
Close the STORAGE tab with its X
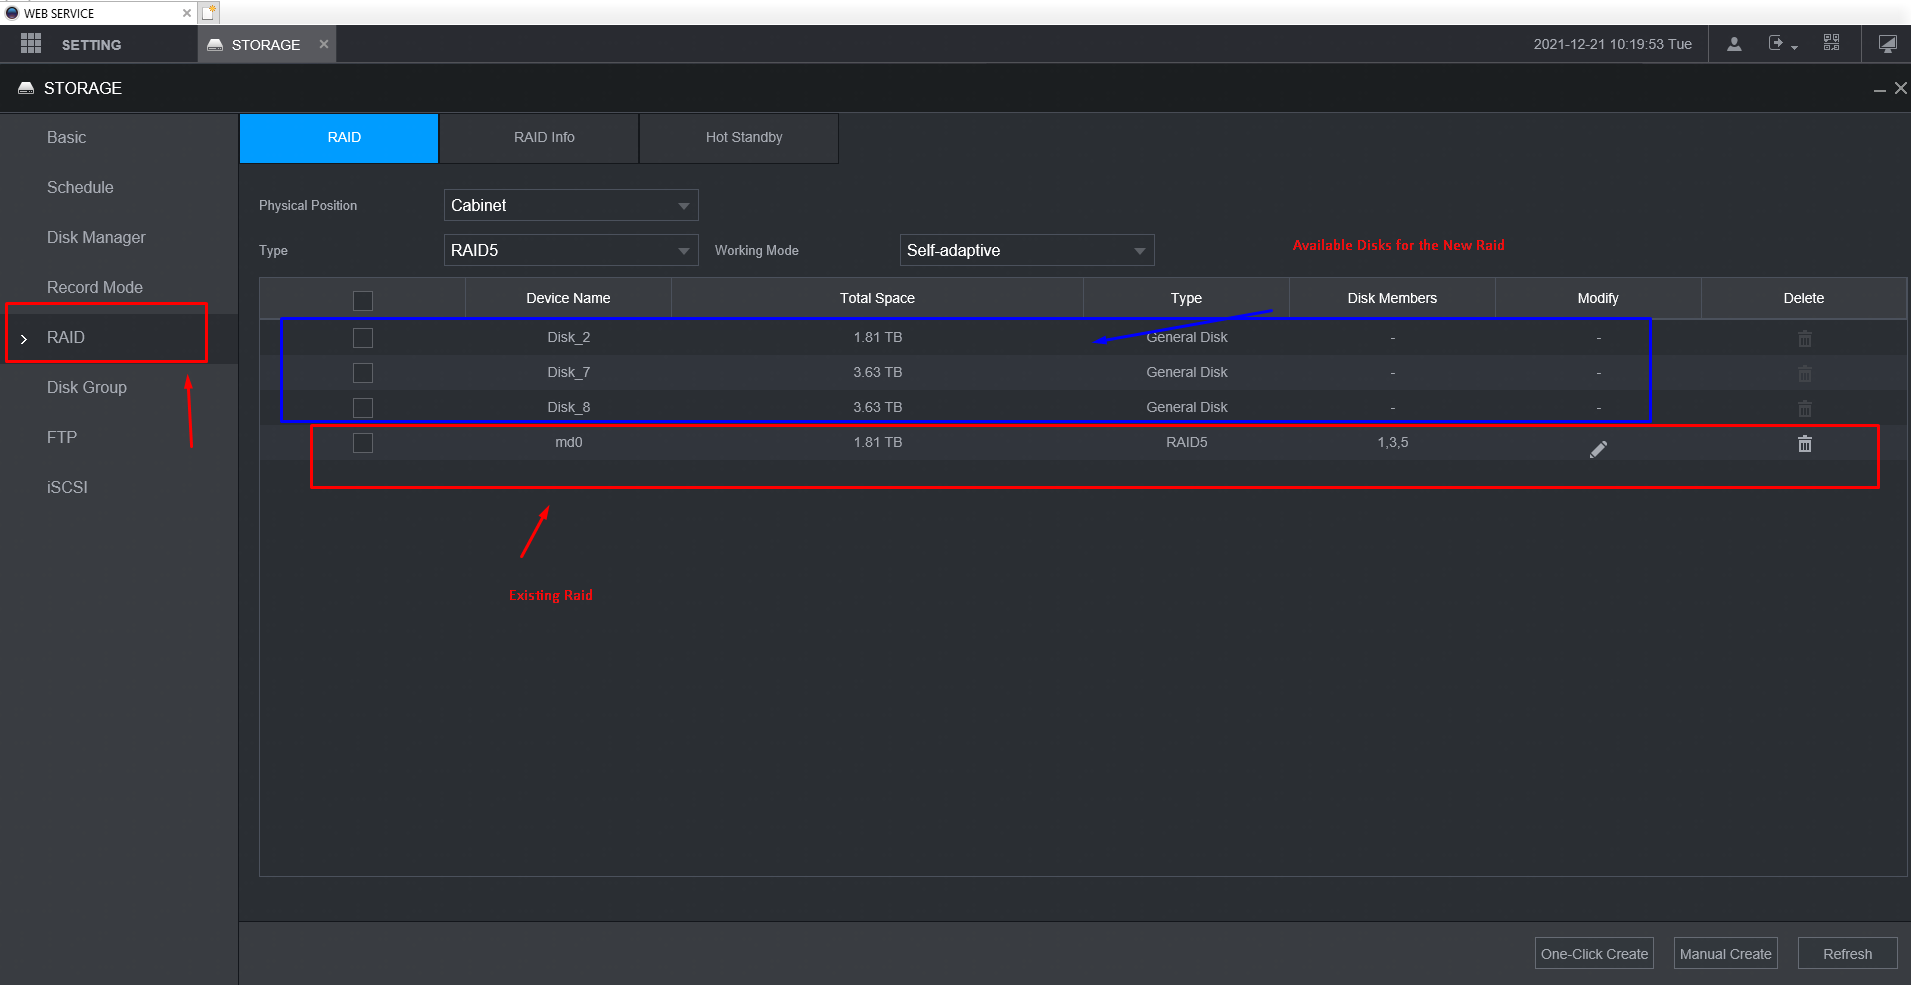pos(324,44)
